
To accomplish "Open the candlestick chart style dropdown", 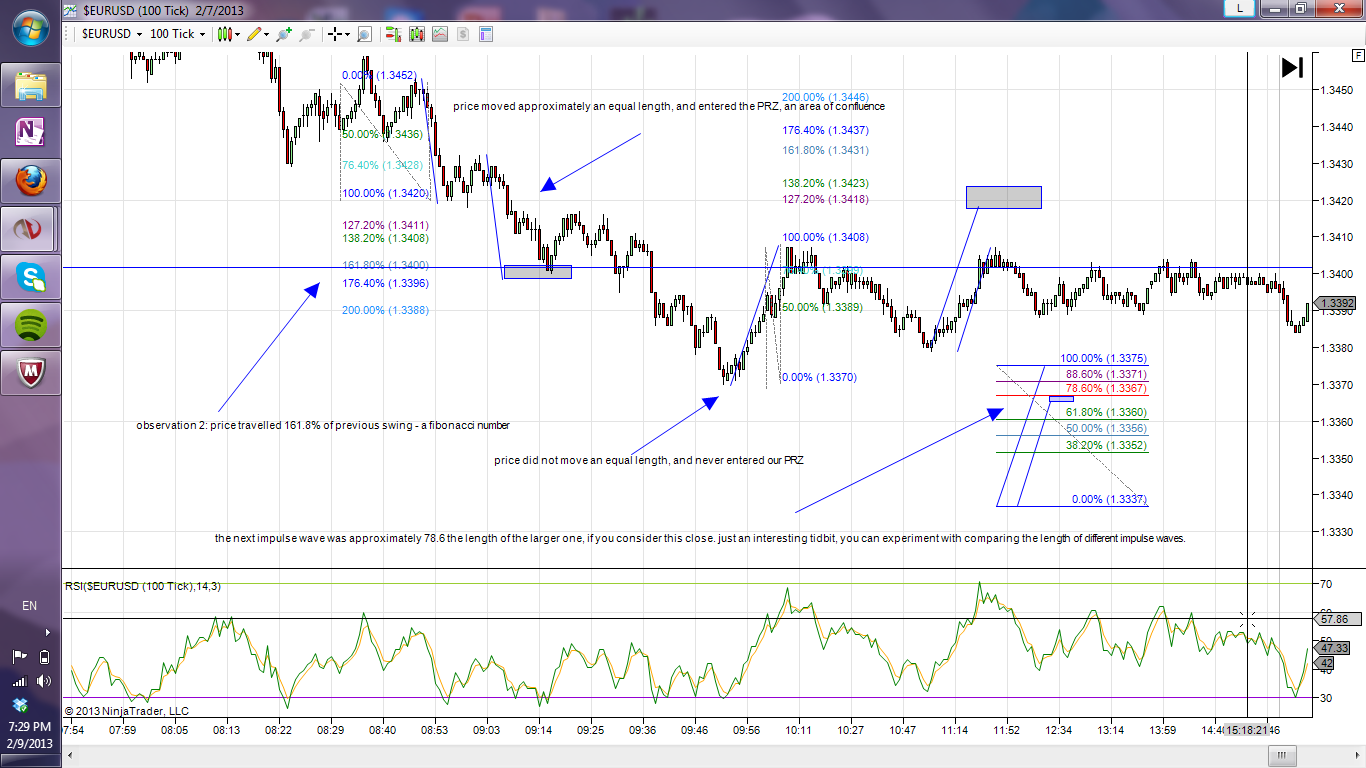I will pos(227,34).
